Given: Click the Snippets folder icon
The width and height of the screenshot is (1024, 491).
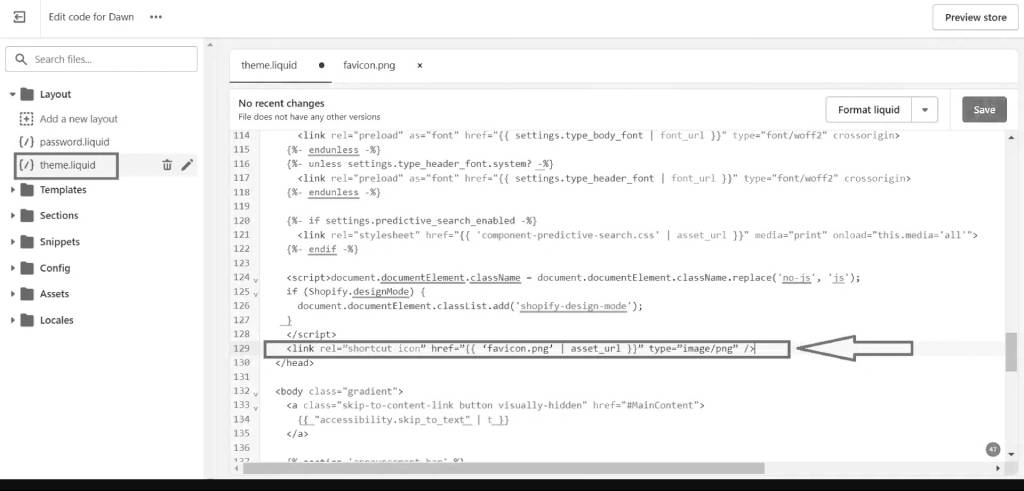Looking at the screenshot, I should click(x=27, y=242).
